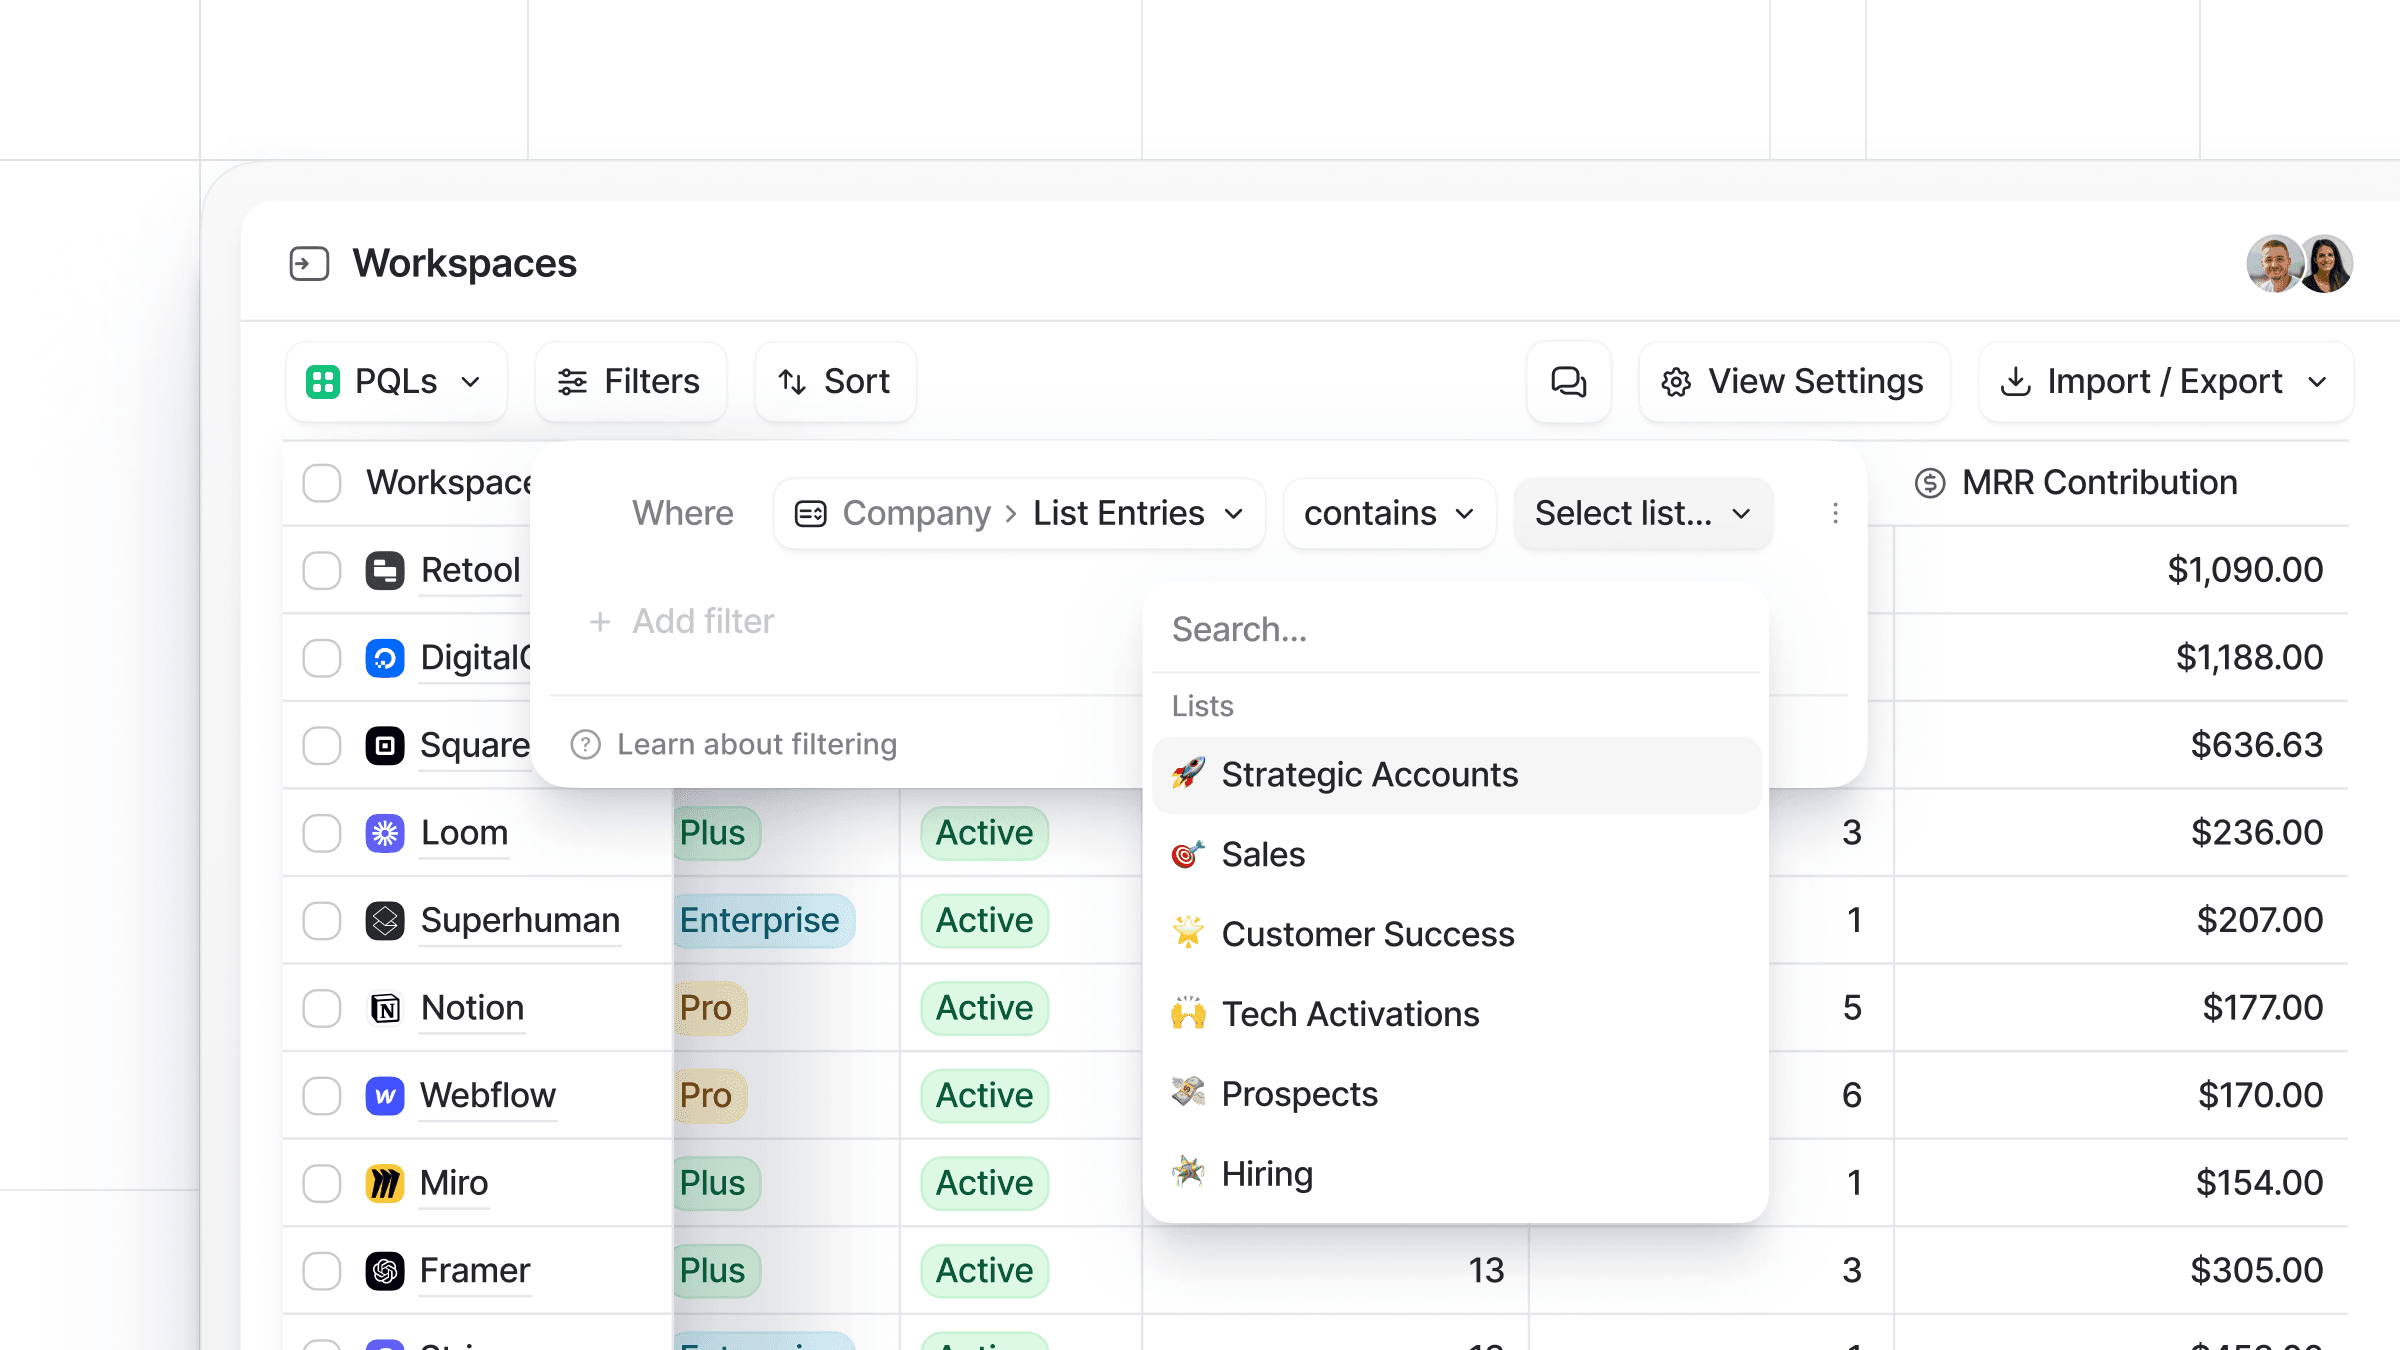Open the Import / Export dropdown
The height and width of the screenshot is (1350, 2400).
point(2165,382)
